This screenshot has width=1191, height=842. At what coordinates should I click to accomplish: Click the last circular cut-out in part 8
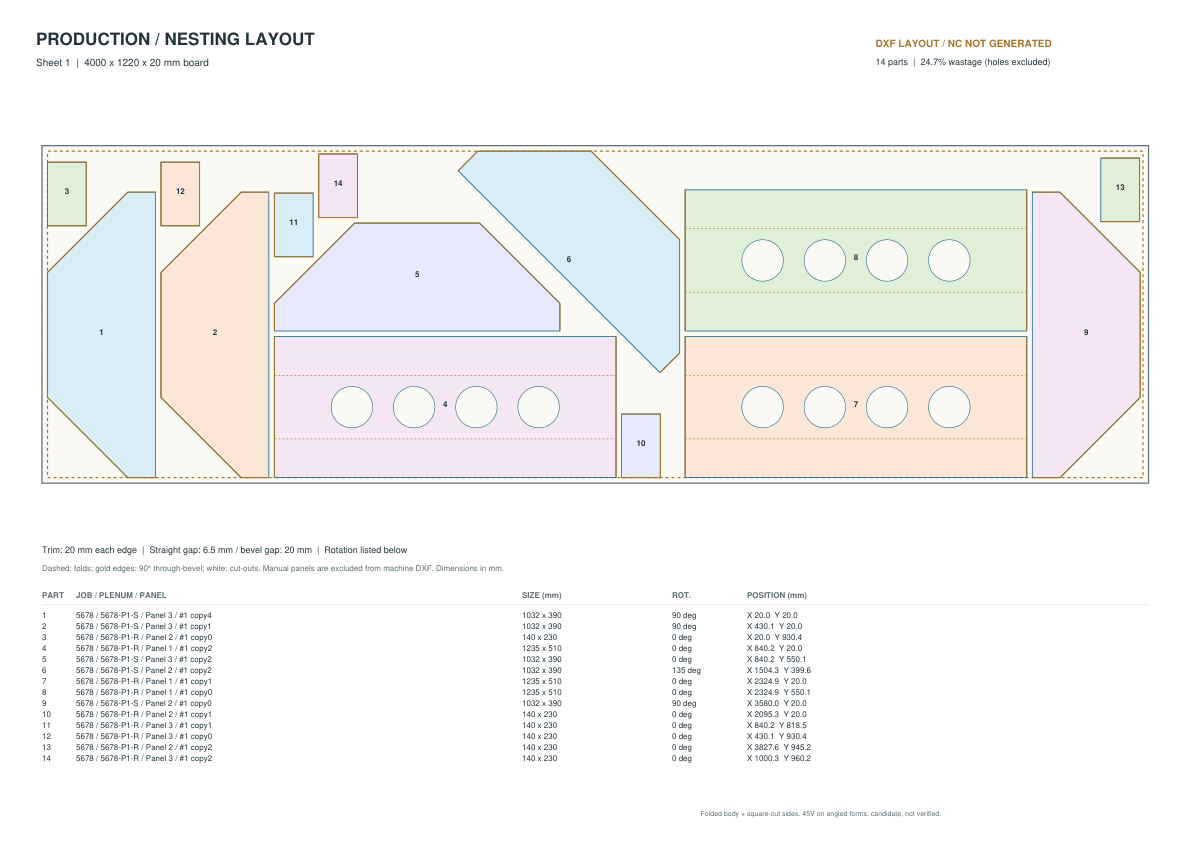coord(949,260)
